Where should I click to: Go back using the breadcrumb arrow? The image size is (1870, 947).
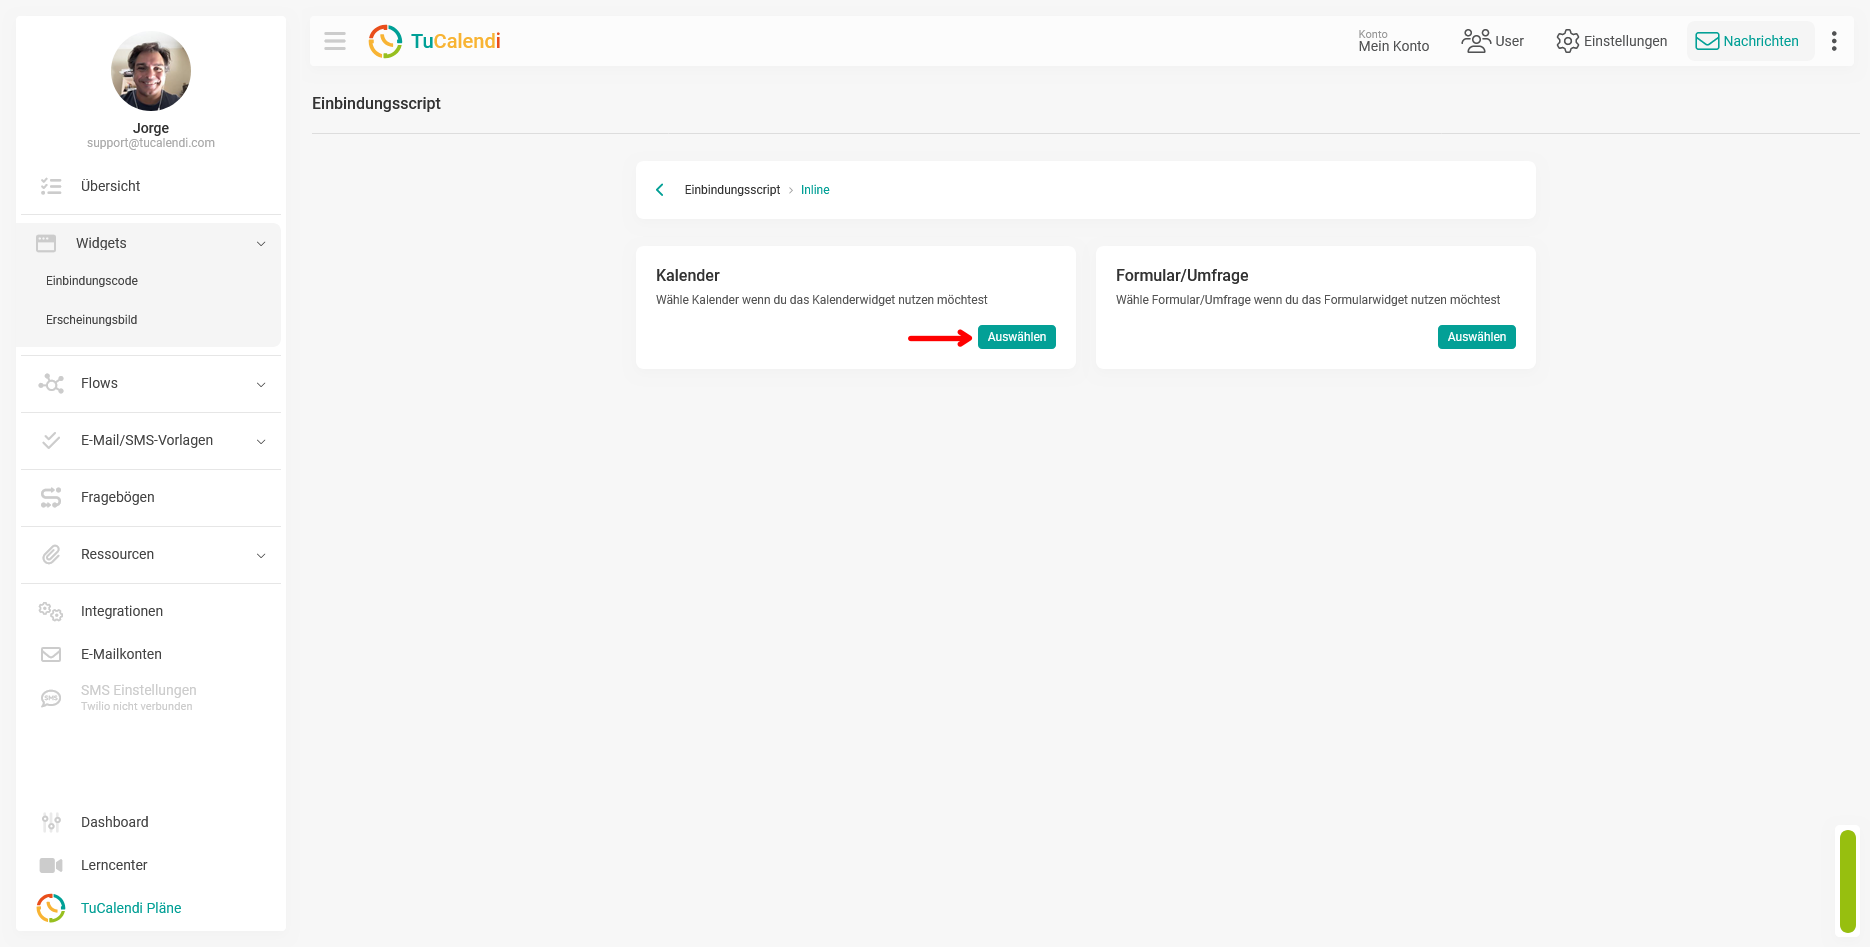click(660, 190)
